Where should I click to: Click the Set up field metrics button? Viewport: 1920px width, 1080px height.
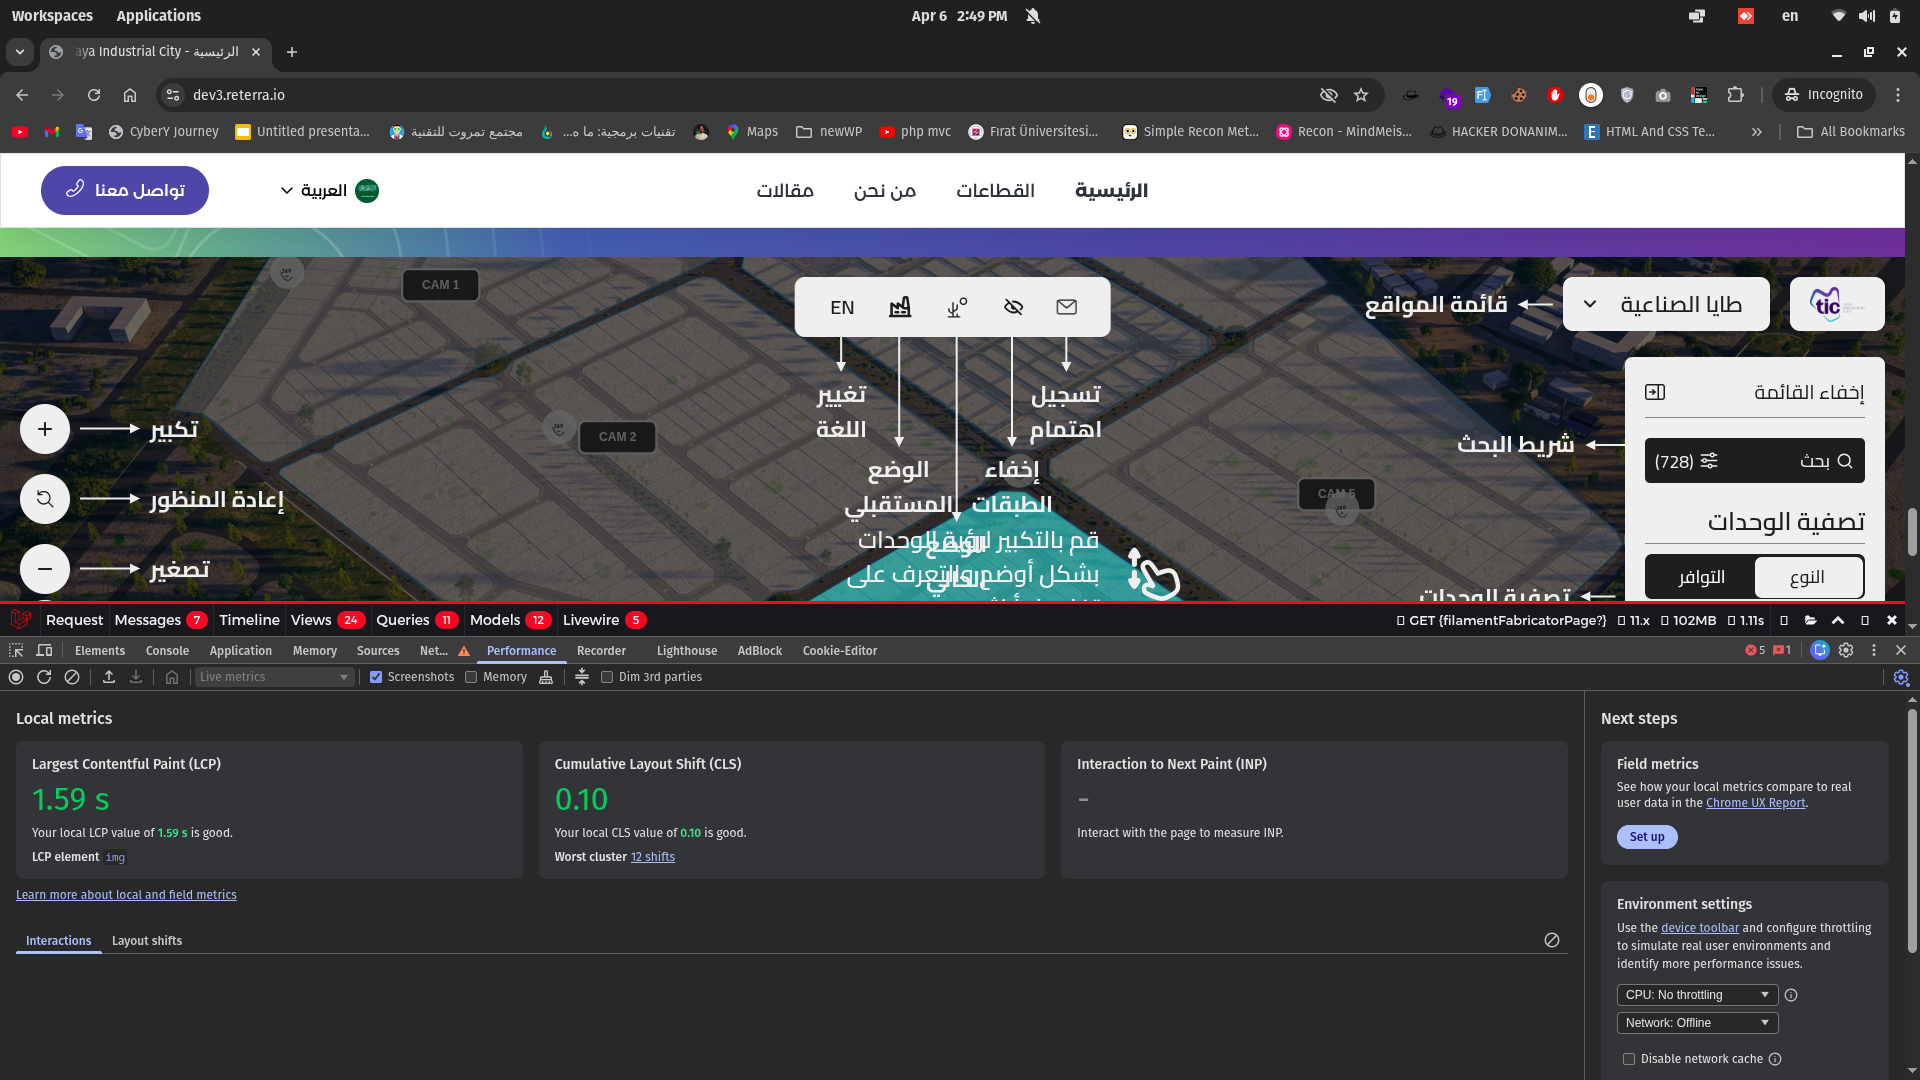coord(1646,837)
